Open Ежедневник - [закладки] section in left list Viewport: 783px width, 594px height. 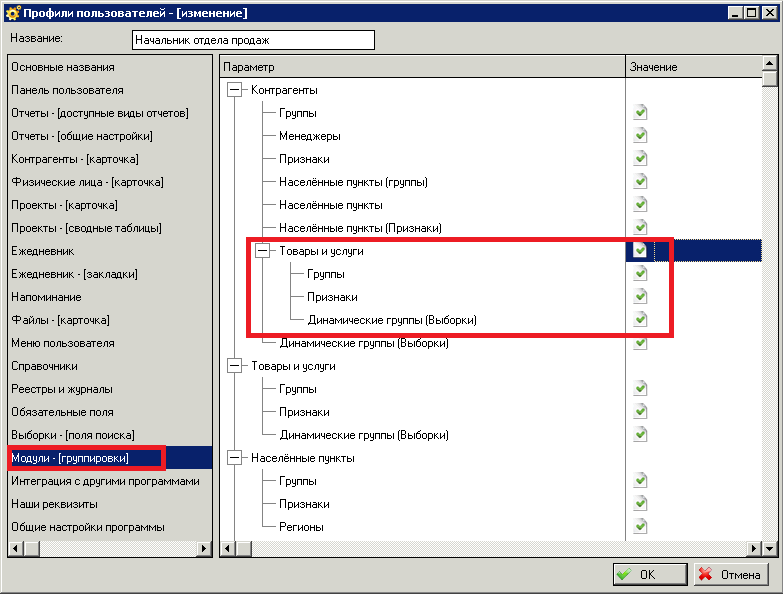pyautogui.click(x=74, y=274)
